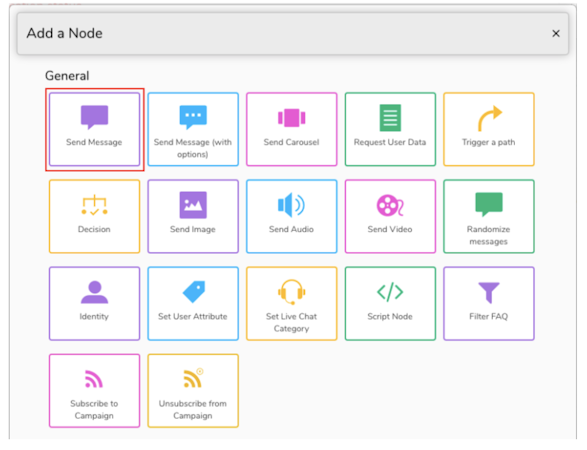Viewport: 587px width, 450px height.
Task: Choose Set User Attribute tag node
Action: (193, 304)
